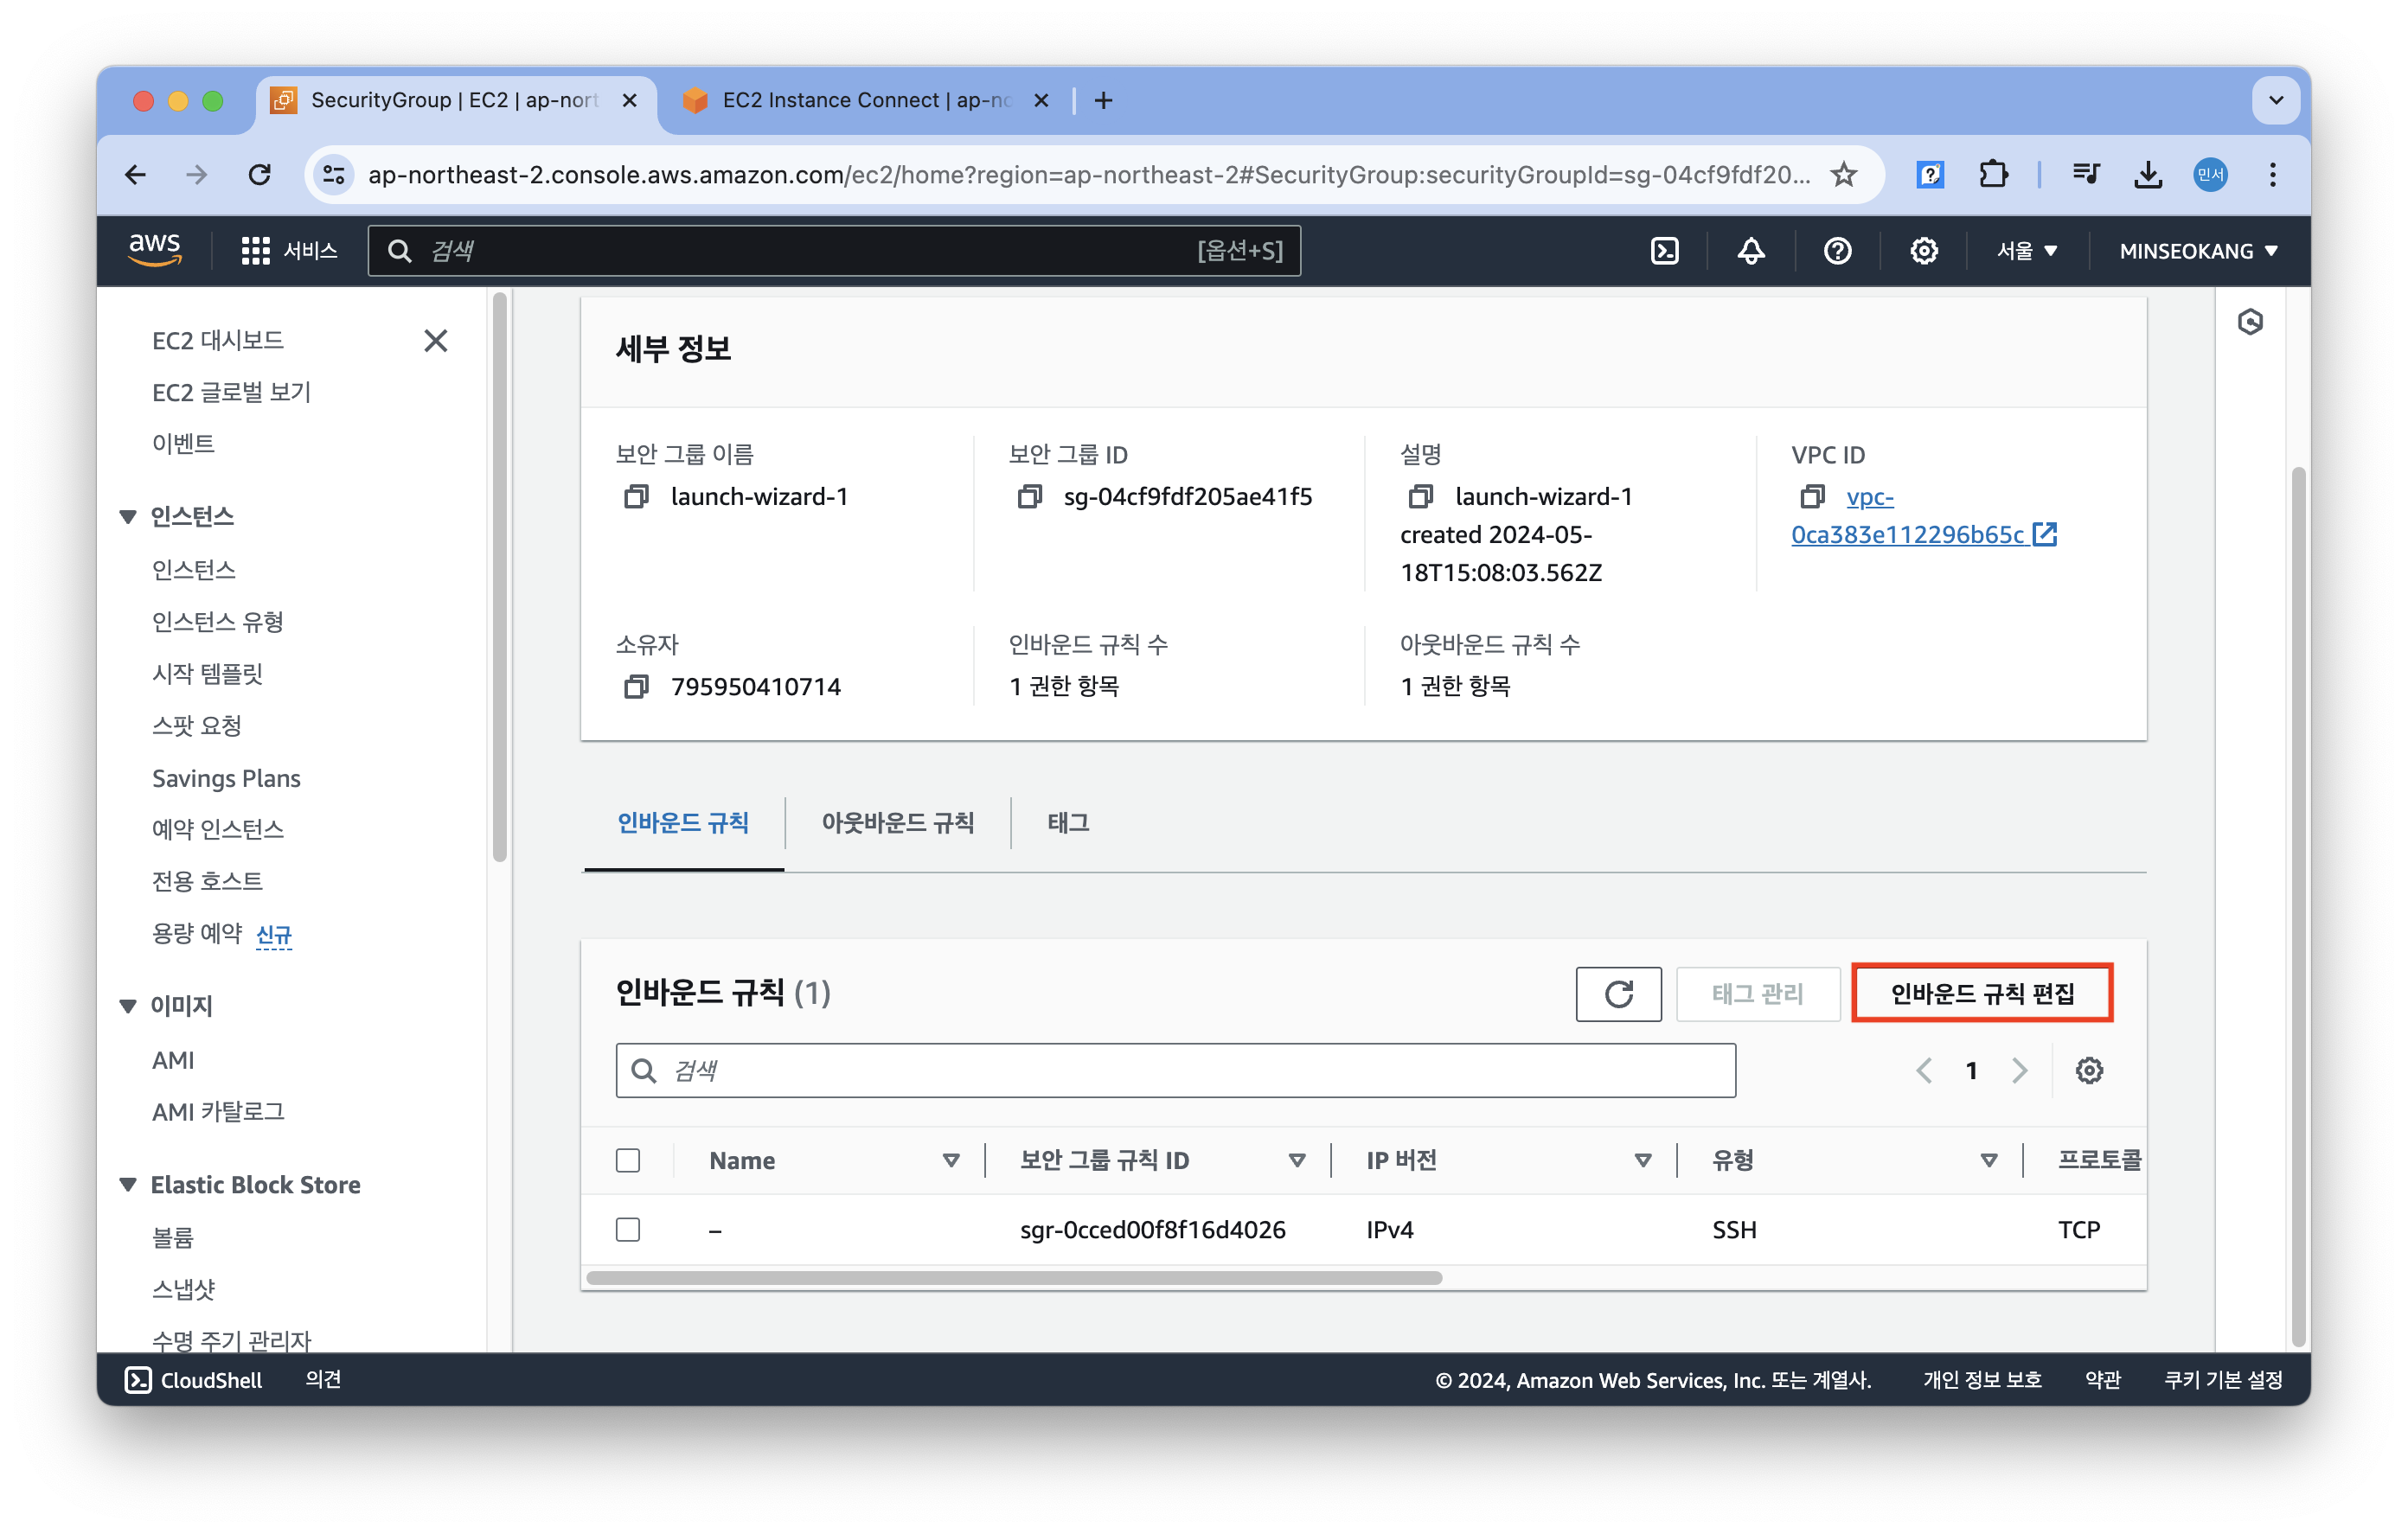Screen dimensions: 2408x1534
Task: Open inbound rules table preferences gear
Action: [x=2088, y=1071]
